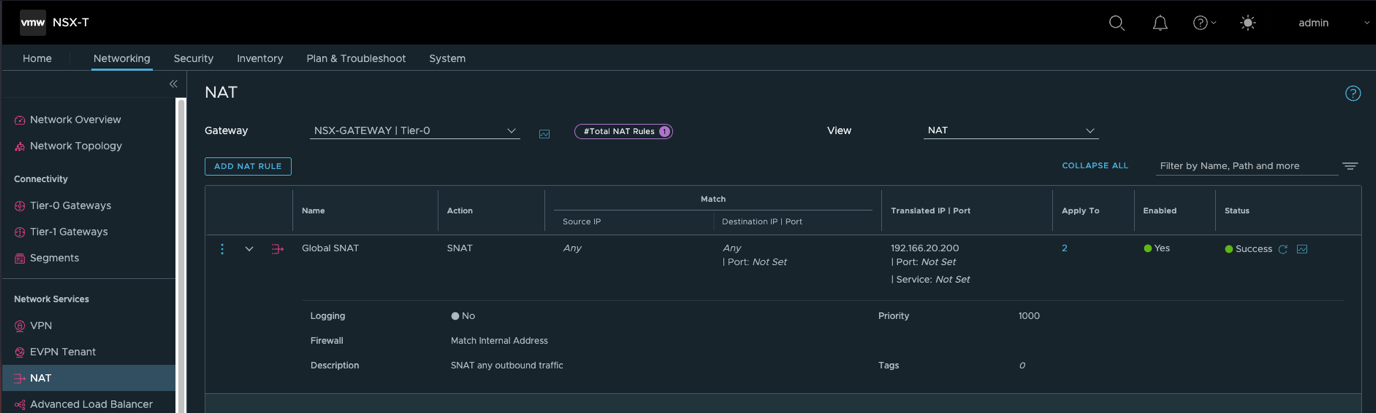Click the Advanced Load Balancer icon
This screenshot has height=413, width=1376.
(x=20, y=405)
